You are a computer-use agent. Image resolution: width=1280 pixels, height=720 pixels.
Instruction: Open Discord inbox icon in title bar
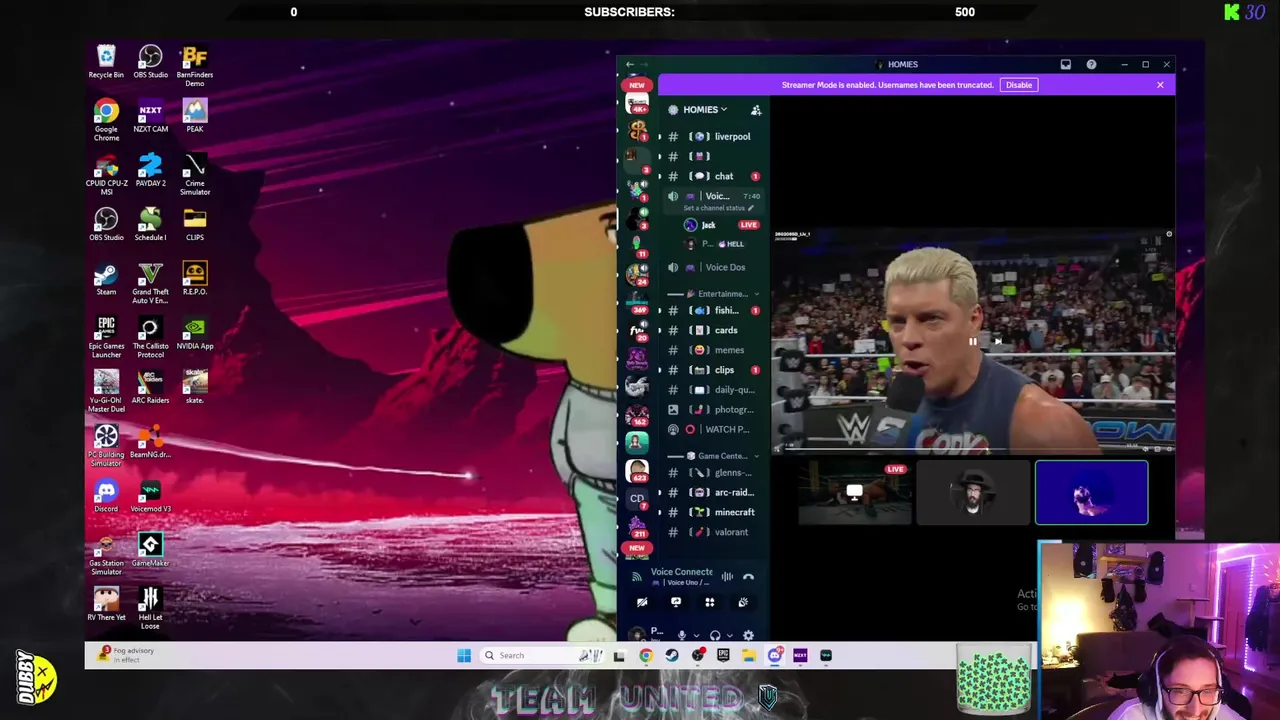pos(1066,64)
